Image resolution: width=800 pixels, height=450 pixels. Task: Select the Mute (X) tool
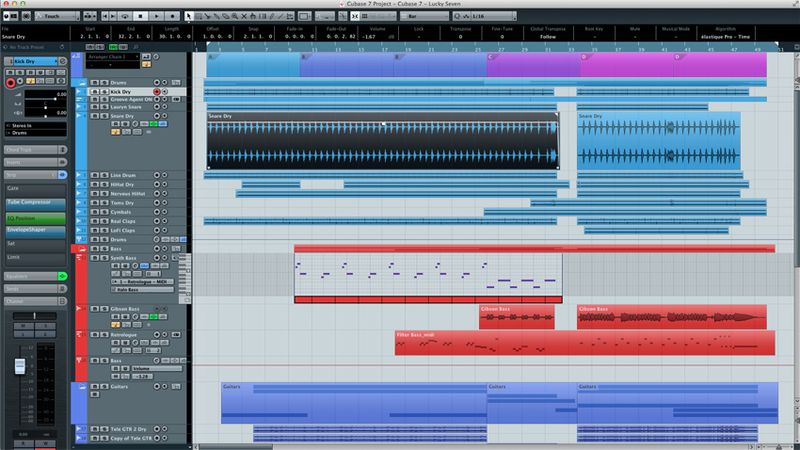coord(244,16)
